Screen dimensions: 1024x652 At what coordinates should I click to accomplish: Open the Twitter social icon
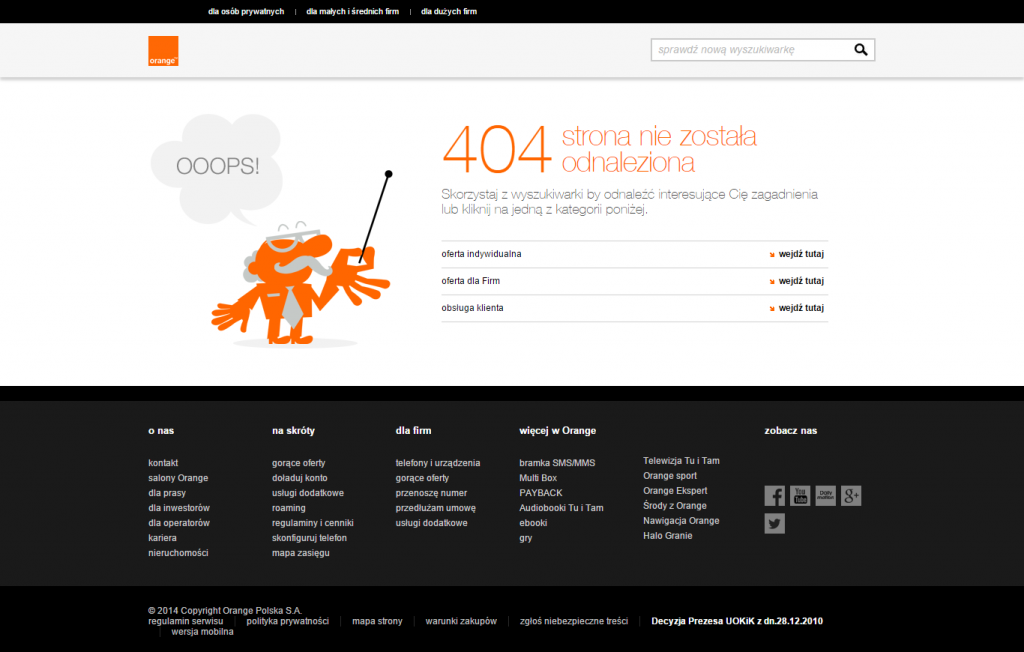[775, 523]
